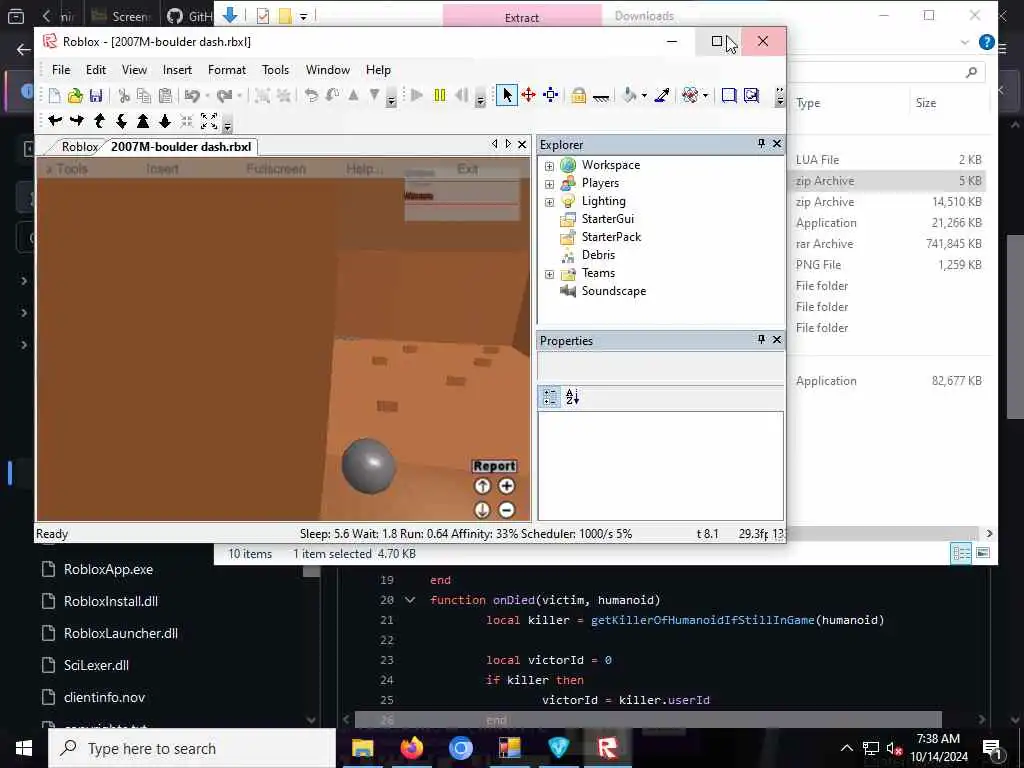
Task: Open the Insert menu
Action: point(177,70)
